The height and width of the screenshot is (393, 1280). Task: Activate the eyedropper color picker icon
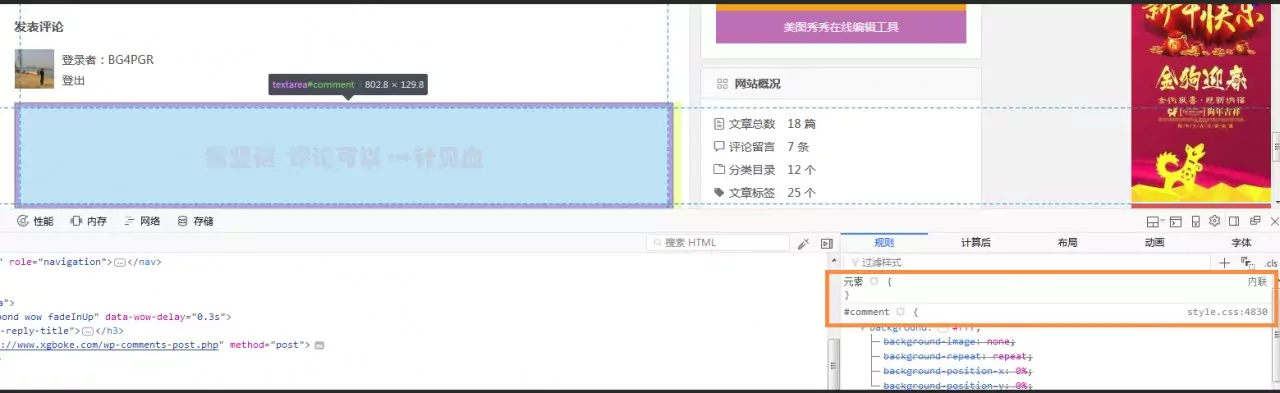(803, 243)
